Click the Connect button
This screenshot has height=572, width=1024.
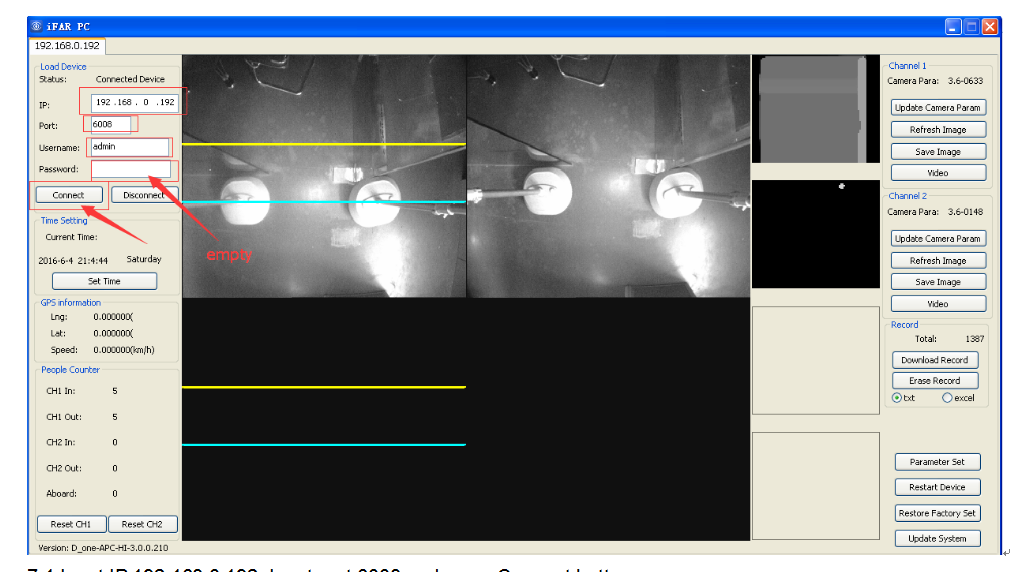[68, 195]
